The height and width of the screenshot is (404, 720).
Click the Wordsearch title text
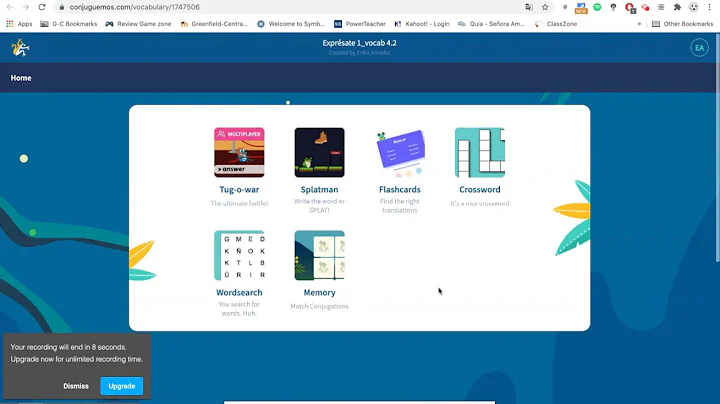(239, 292)
